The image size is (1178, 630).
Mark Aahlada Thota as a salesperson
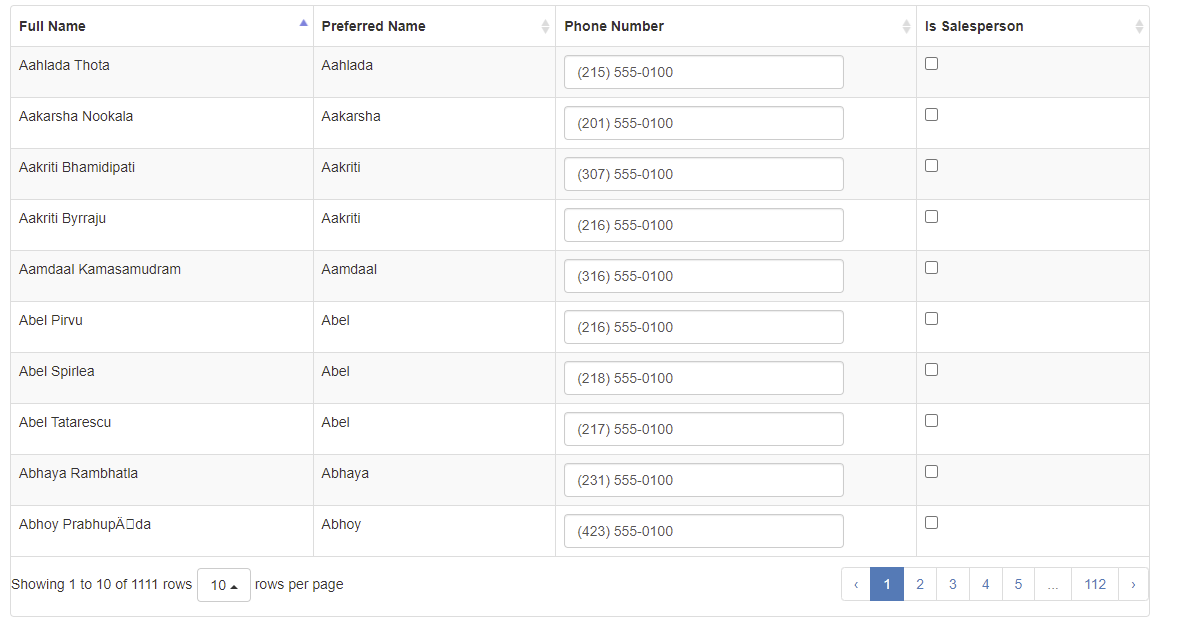point(931,63)
